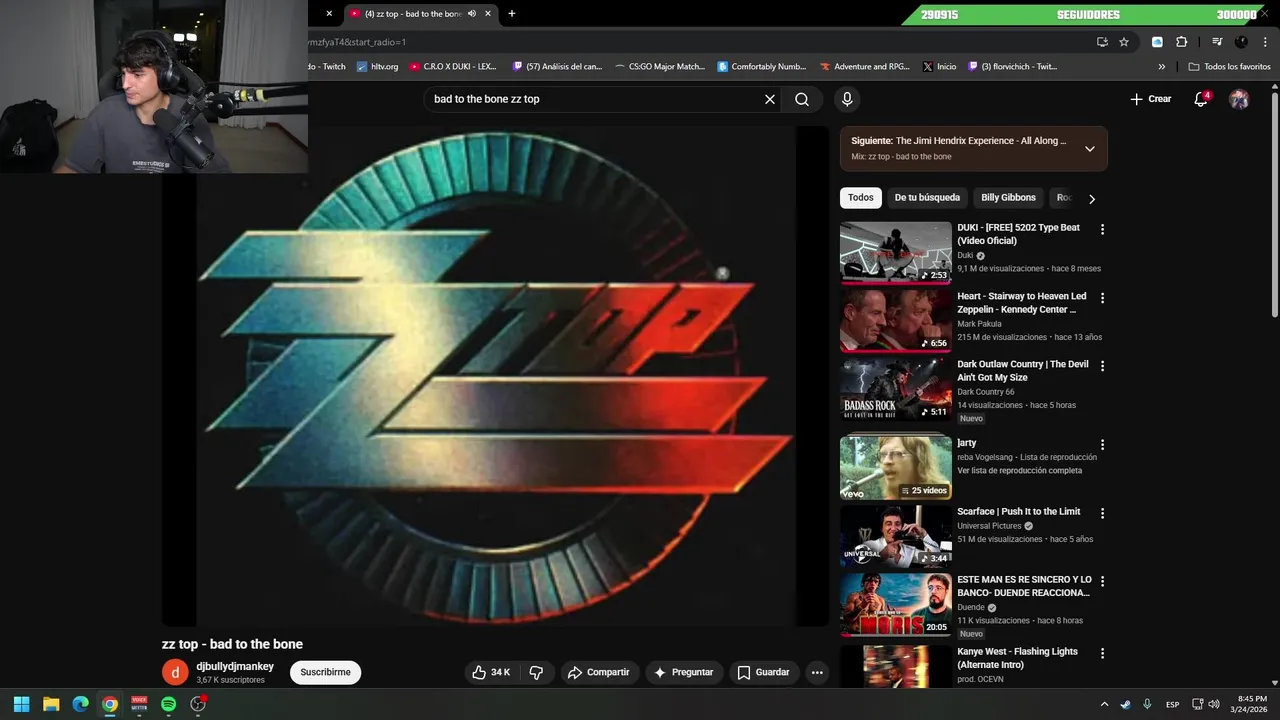Click the install/cast icon in the address bar

(1102, 42)
